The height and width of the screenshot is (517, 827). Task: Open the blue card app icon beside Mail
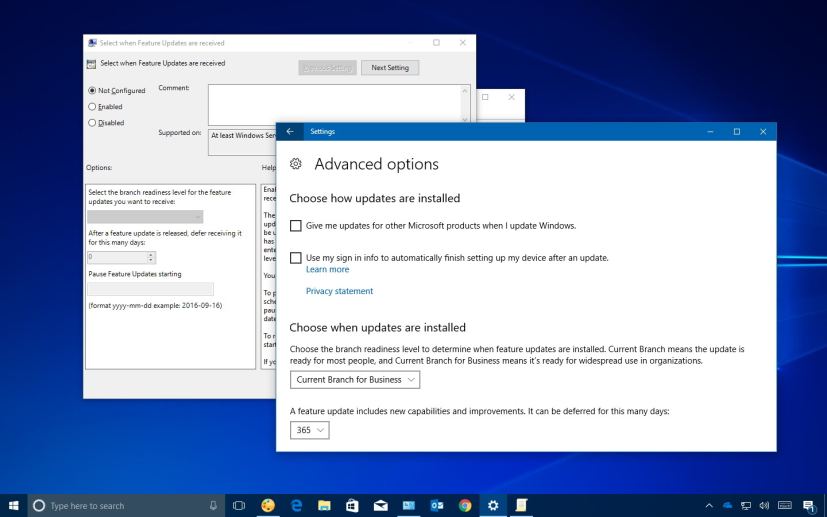[x=409, y=505]
